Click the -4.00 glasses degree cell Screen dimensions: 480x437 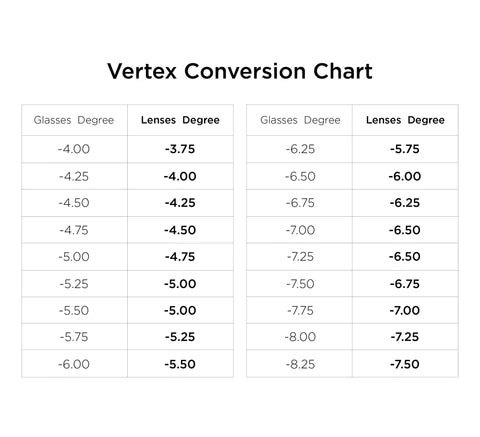click(x=74, y=149)
